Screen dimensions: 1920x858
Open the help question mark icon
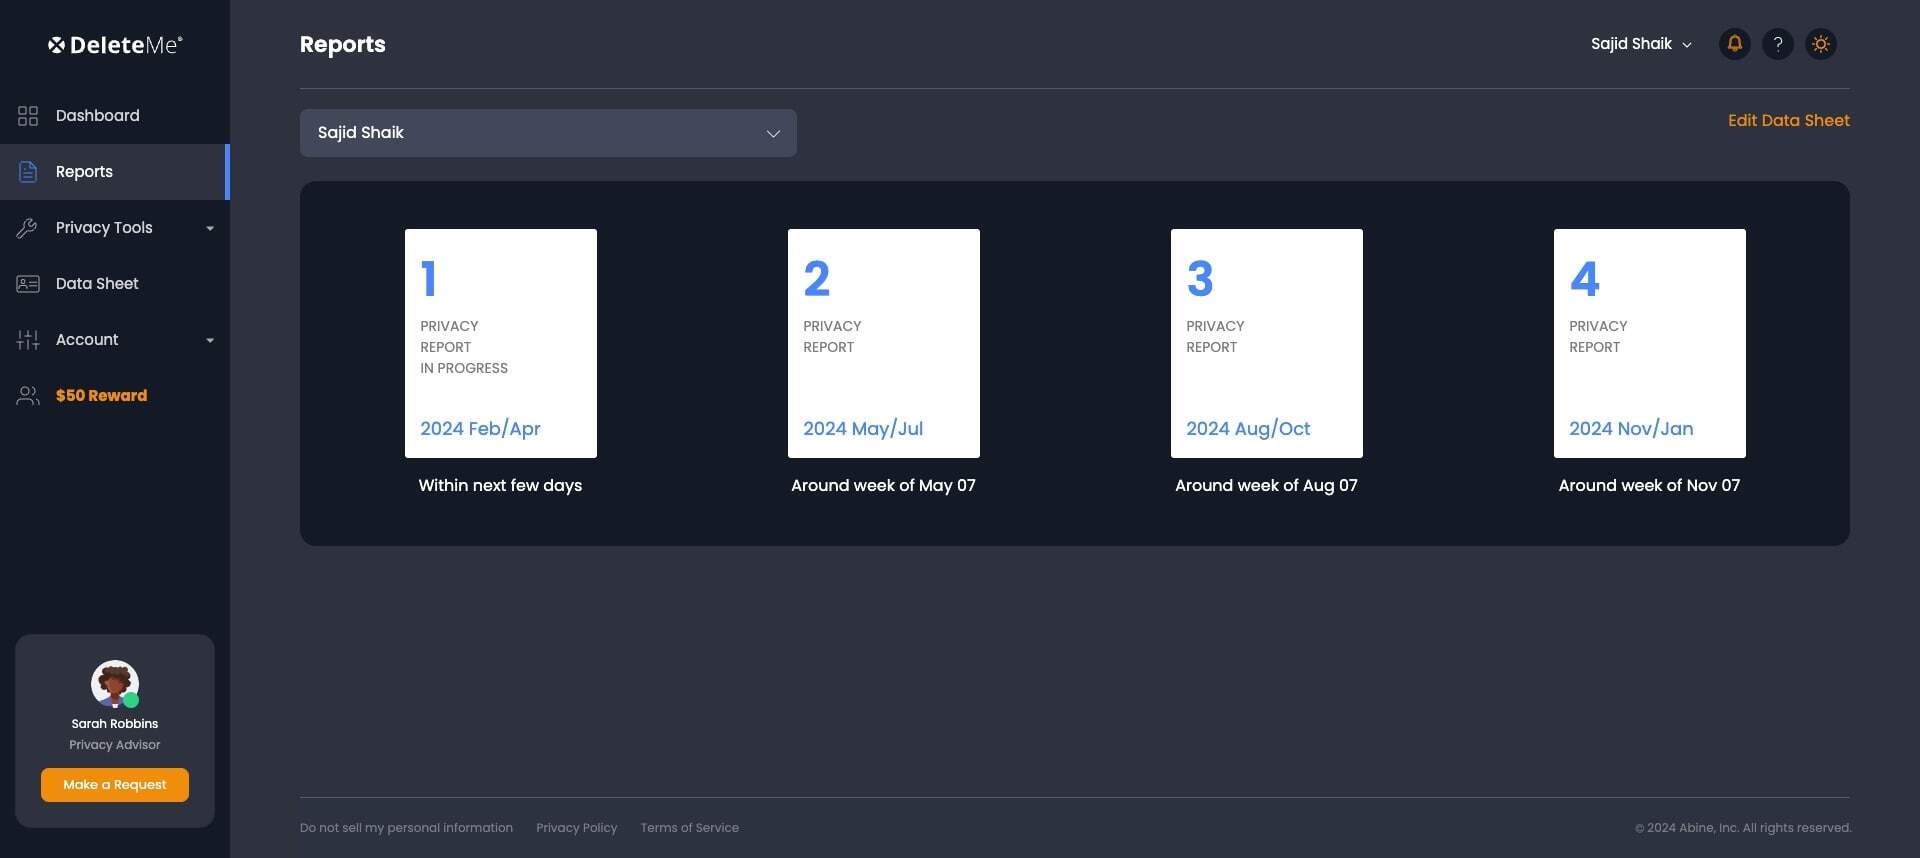coord(1777,44)
